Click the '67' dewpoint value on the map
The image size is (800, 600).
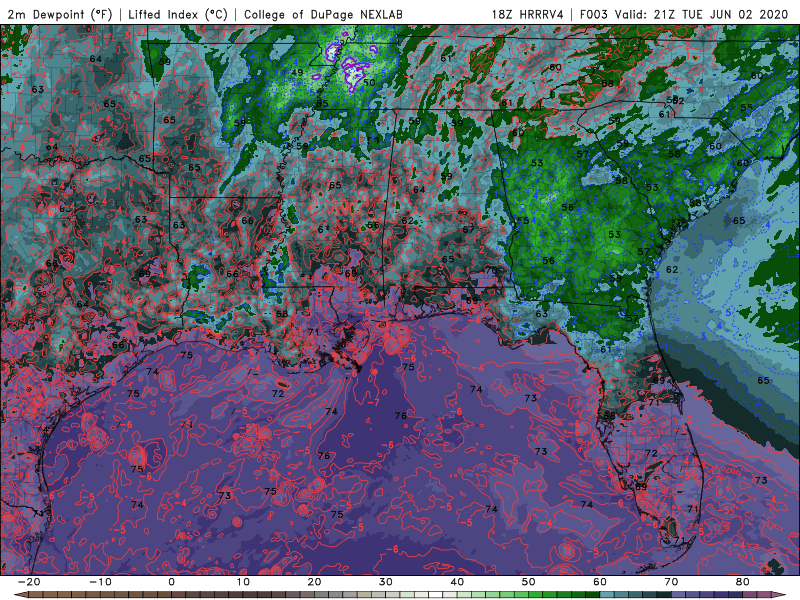[x=468, y=230]
